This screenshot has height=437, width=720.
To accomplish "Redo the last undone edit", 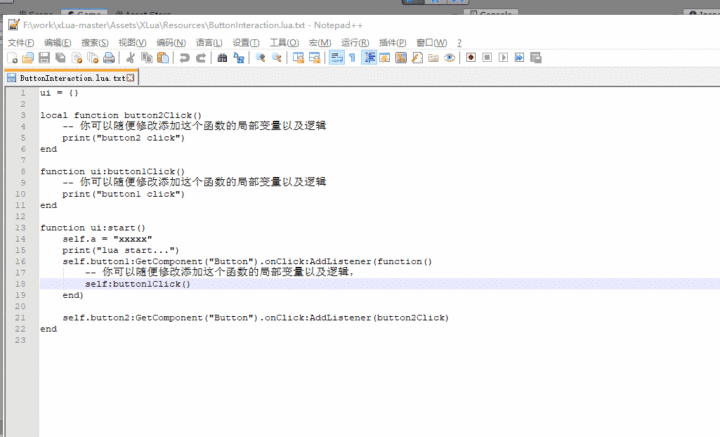I will [201, 58].
